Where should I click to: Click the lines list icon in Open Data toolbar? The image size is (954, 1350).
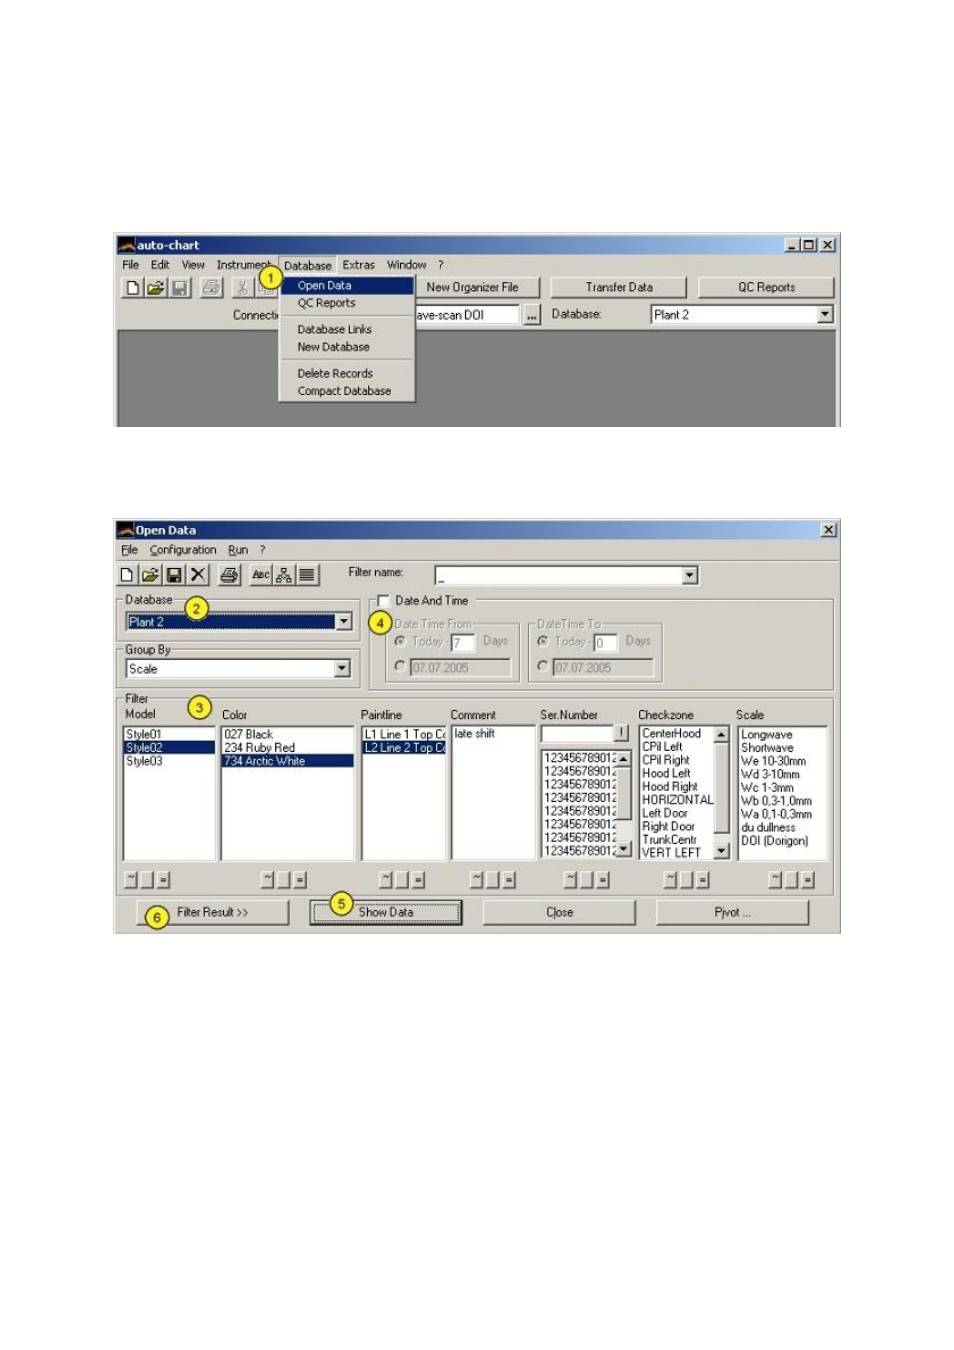pyautogui.click(x=307, y=575)
